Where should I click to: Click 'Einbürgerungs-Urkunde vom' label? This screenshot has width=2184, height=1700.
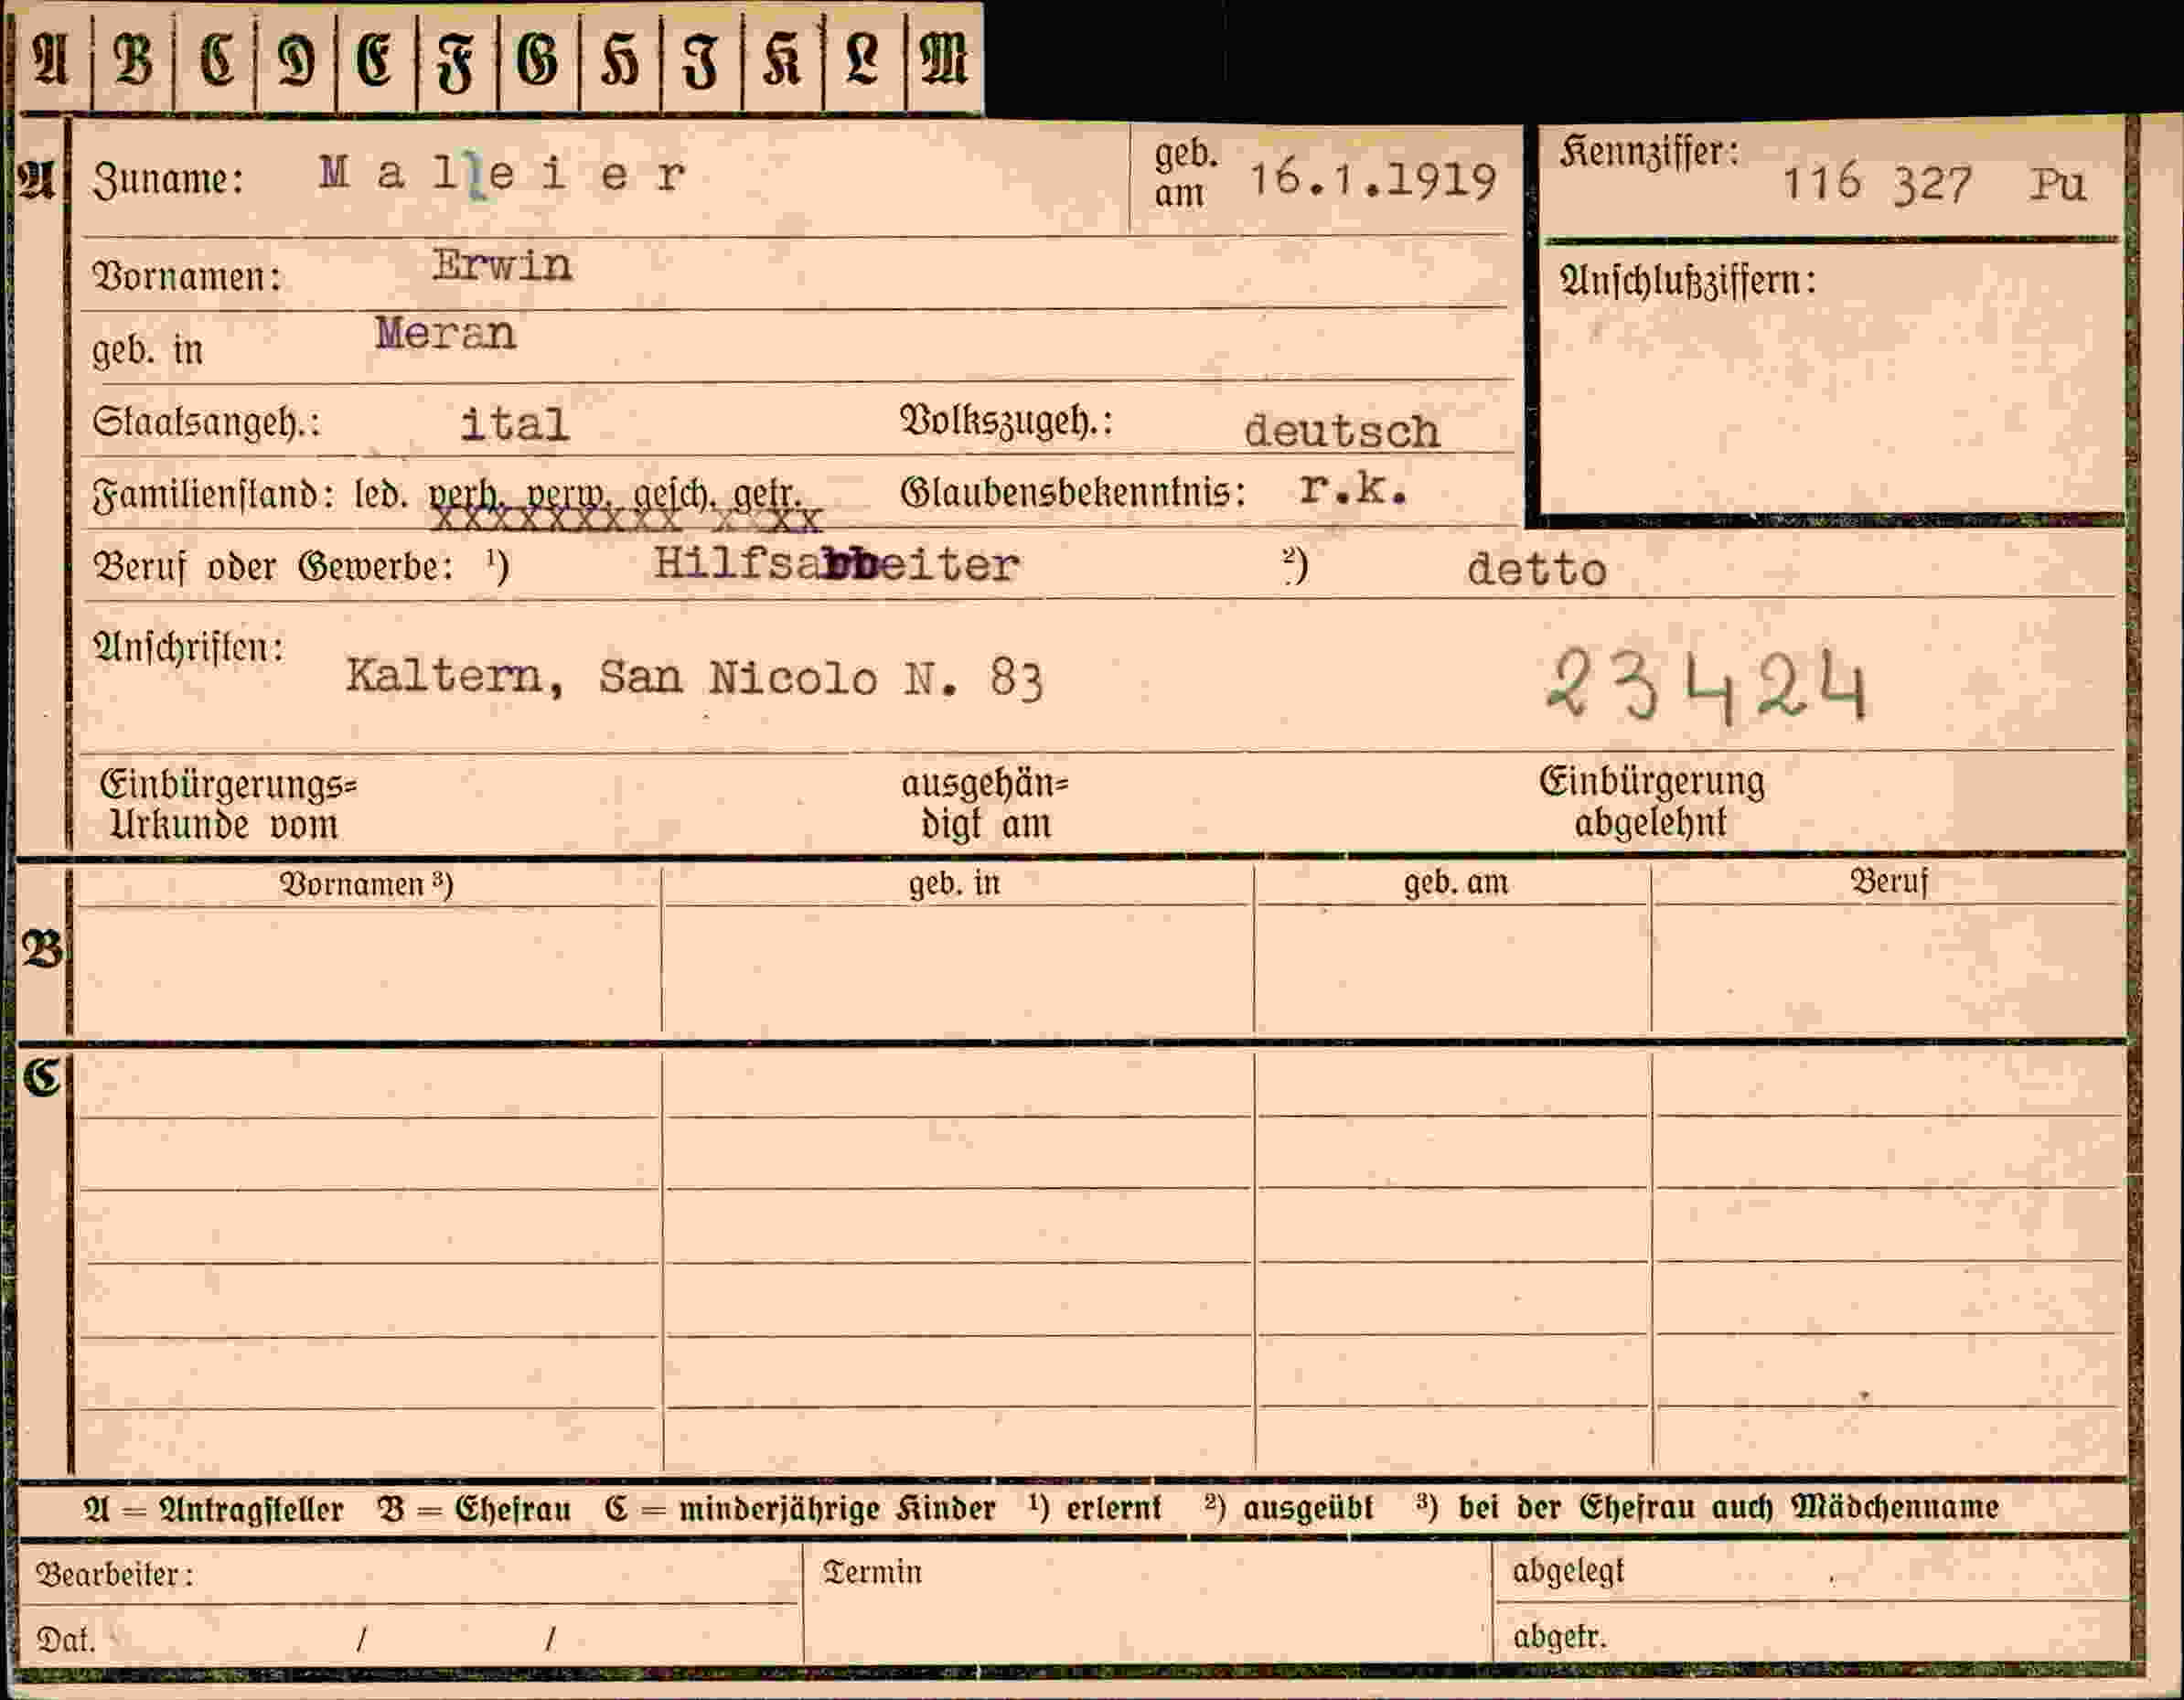point(228,805)
